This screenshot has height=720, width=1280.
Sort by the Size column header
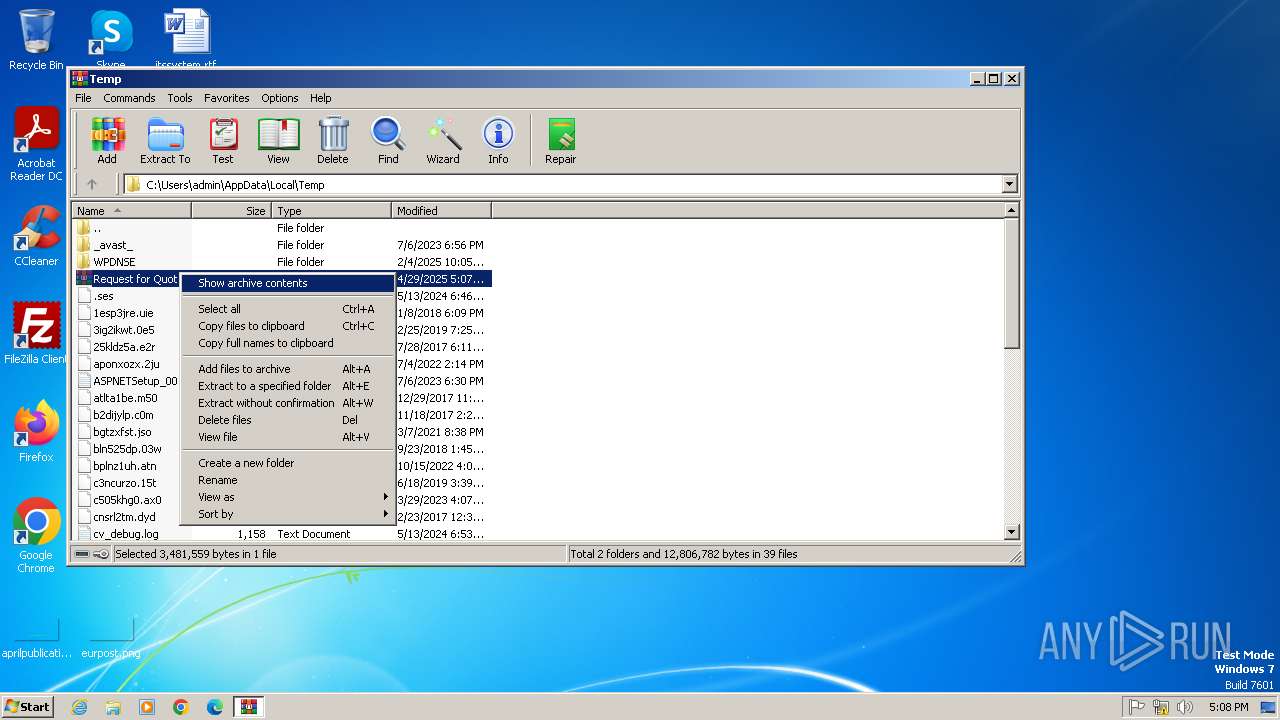231,211
